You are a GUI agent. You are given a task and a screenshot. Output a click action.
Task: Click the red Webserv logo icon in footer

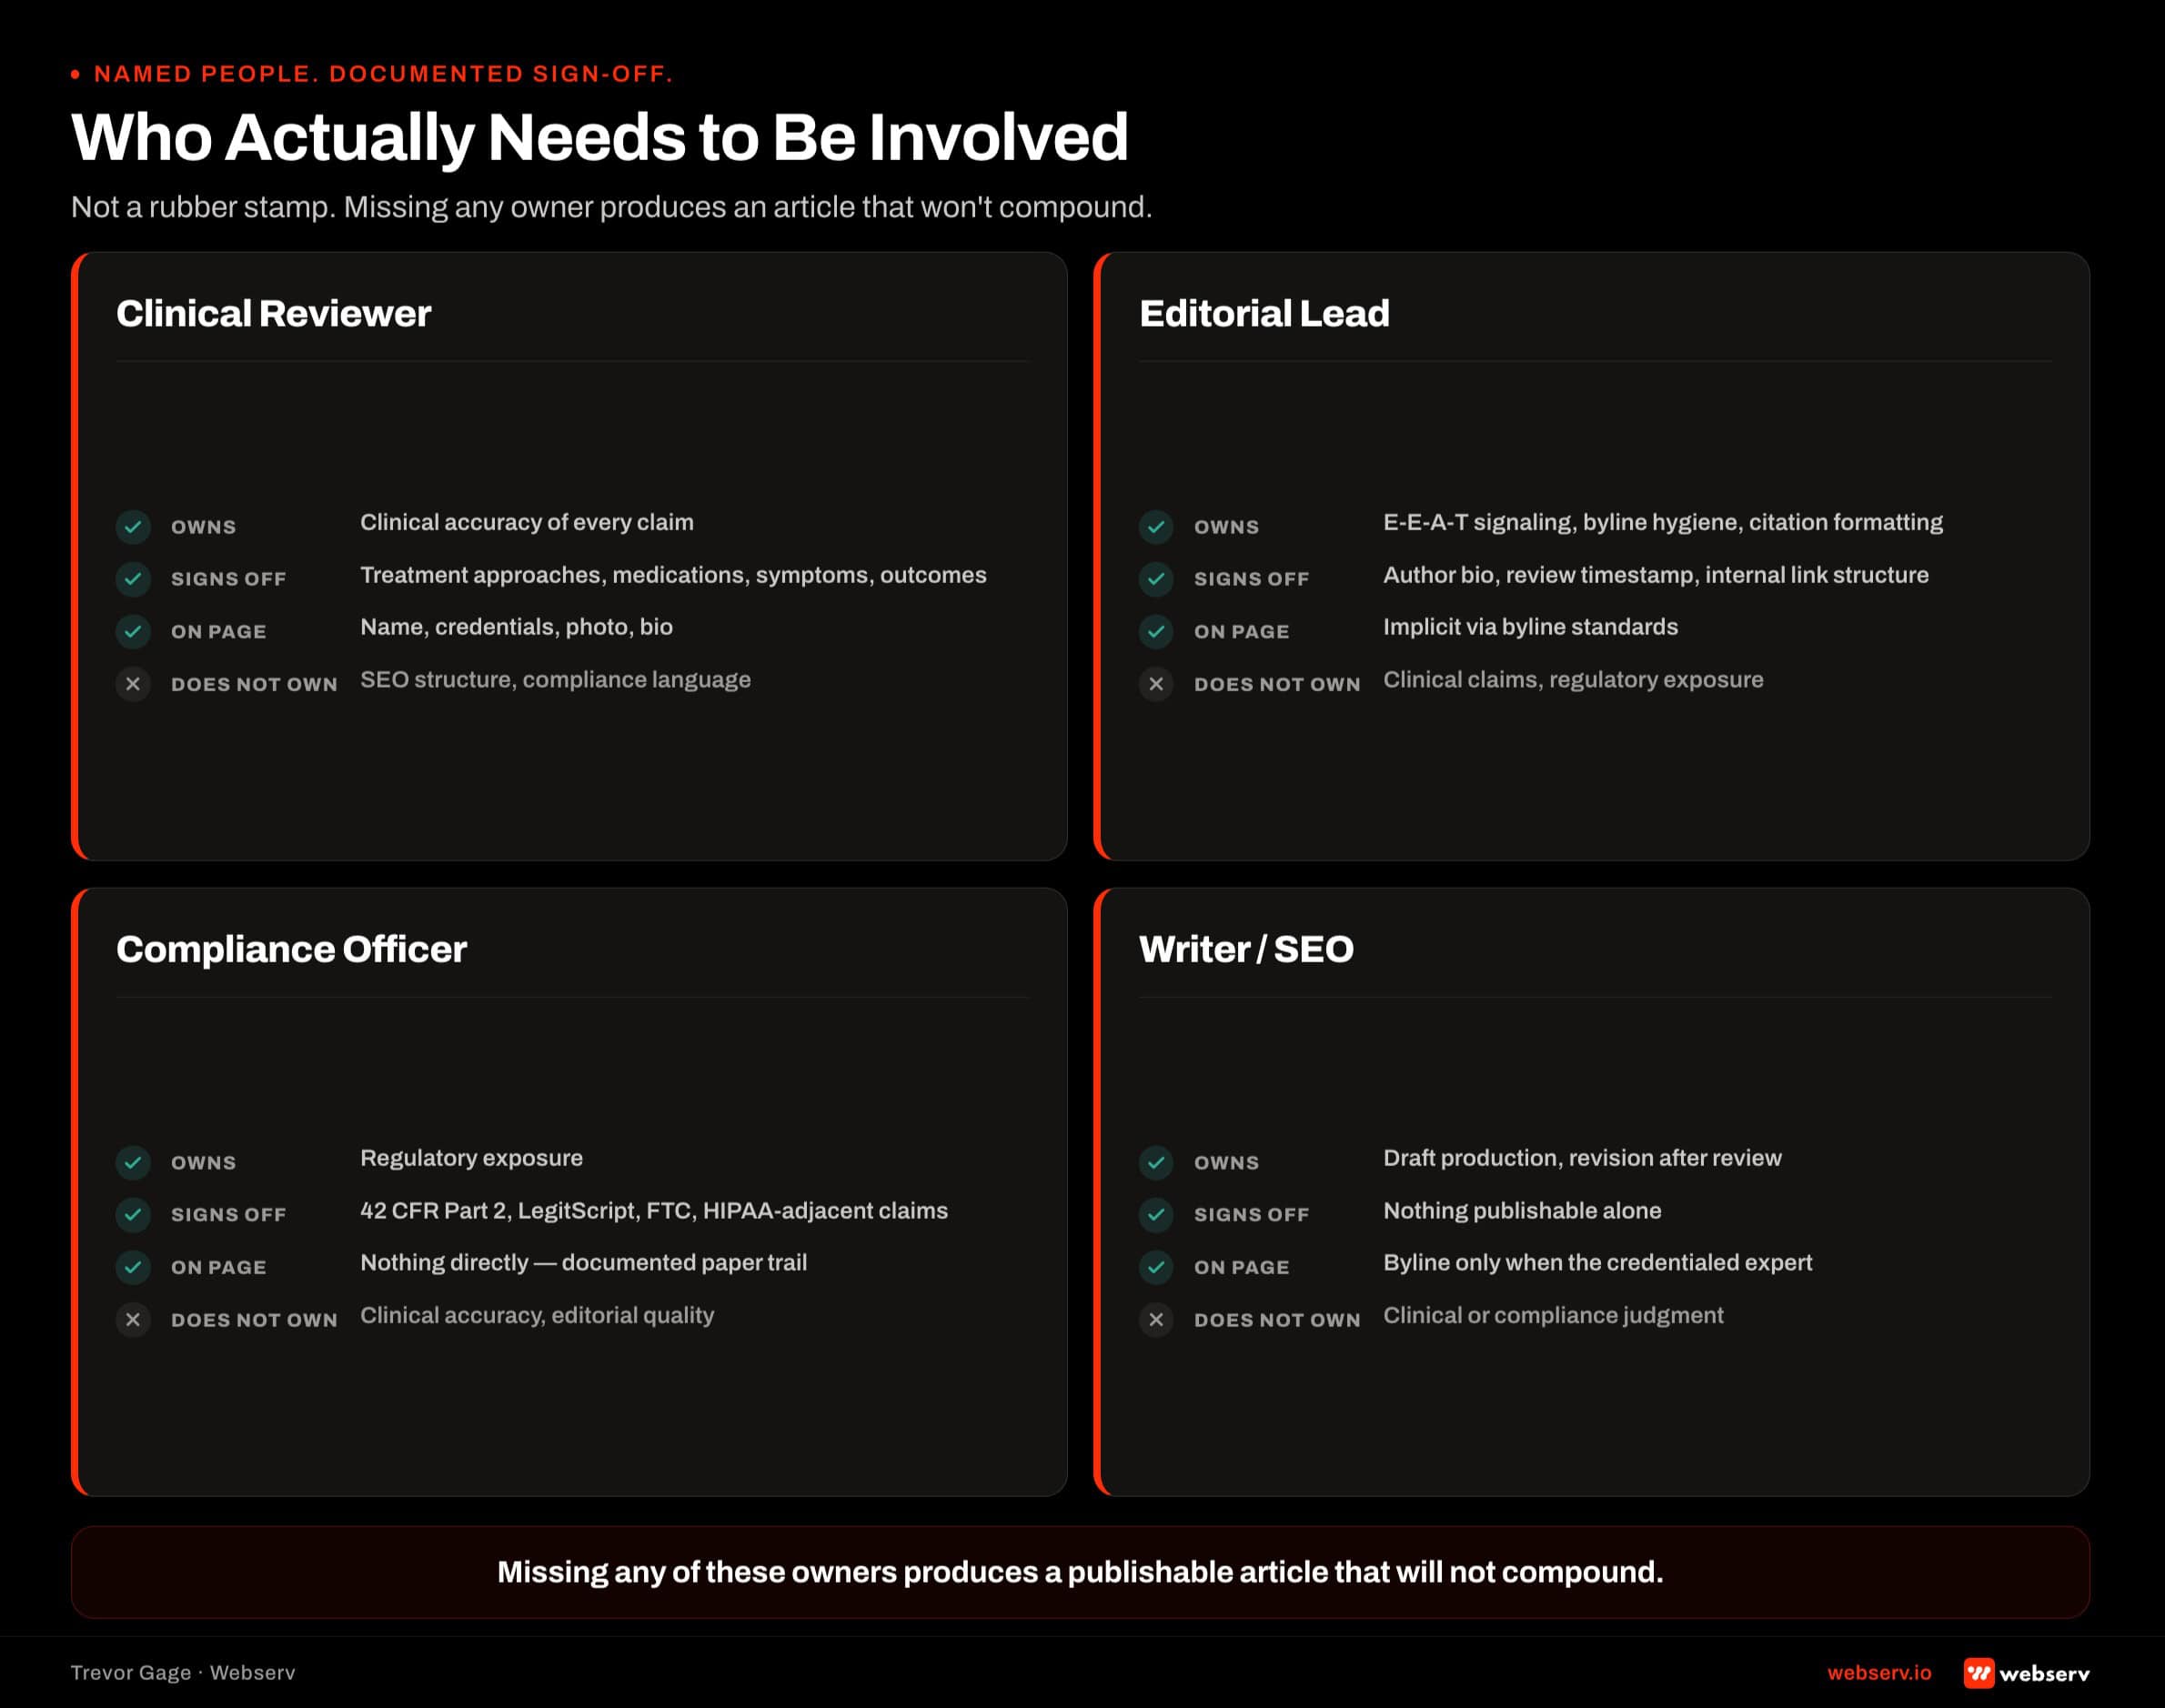(1979, 1673)
